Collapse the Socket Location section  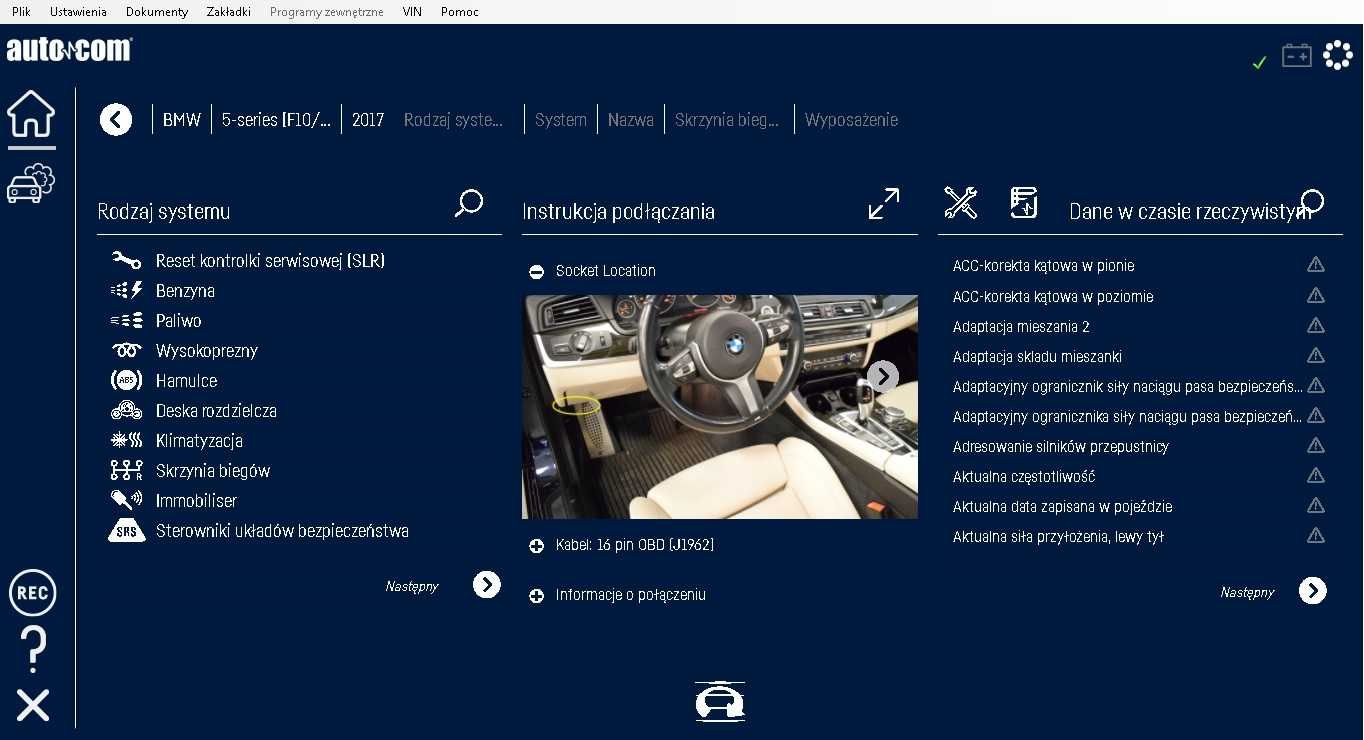pos(537,271)
